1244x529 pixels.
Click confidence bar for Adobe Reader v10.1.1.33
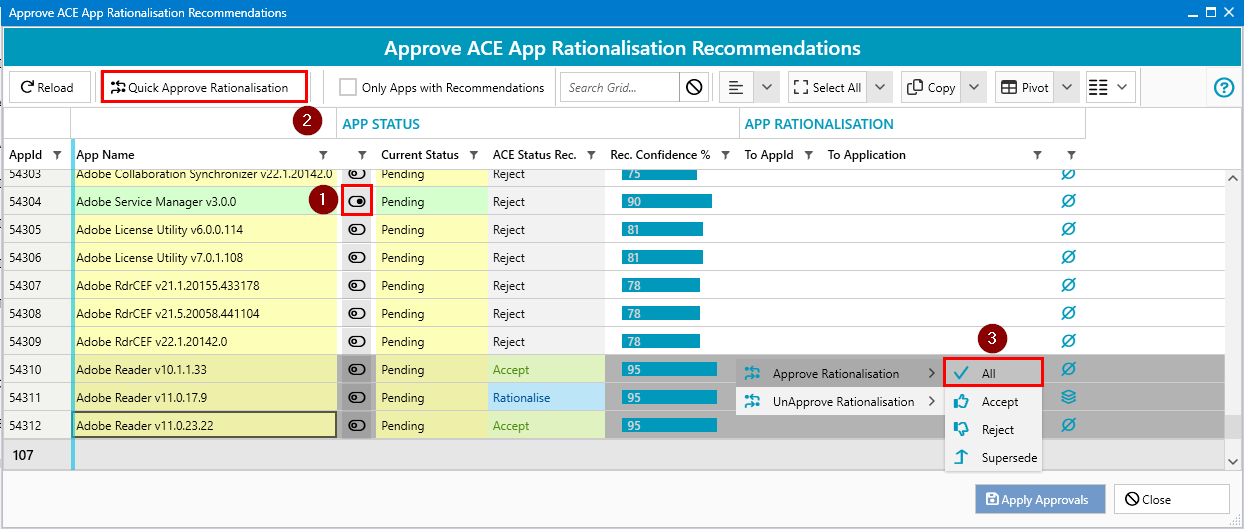669,370
